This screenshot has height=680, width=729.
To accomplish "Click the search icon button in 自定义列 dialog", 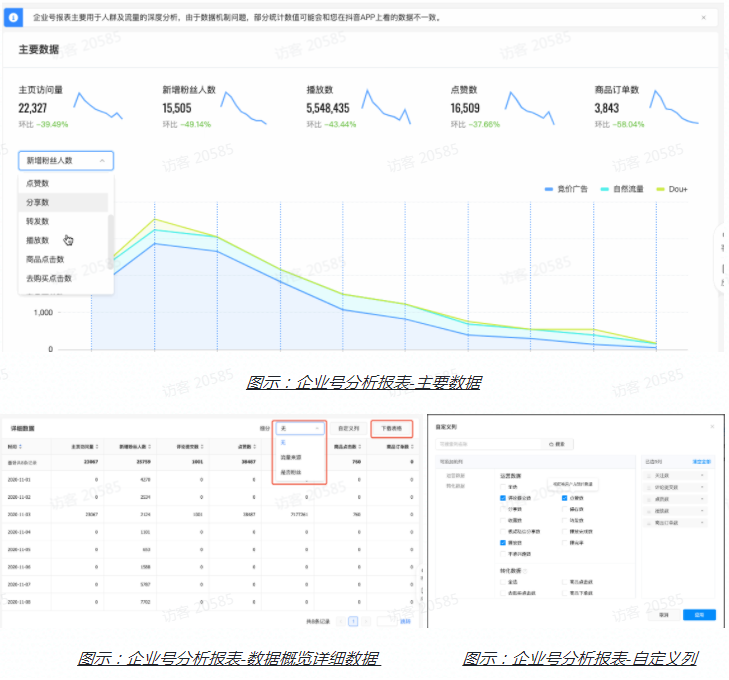I will pos(558,443).
